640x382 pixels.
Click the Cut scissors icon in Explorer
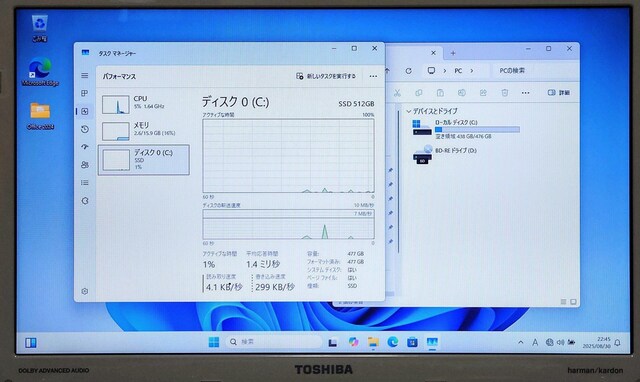click(397, 93)
